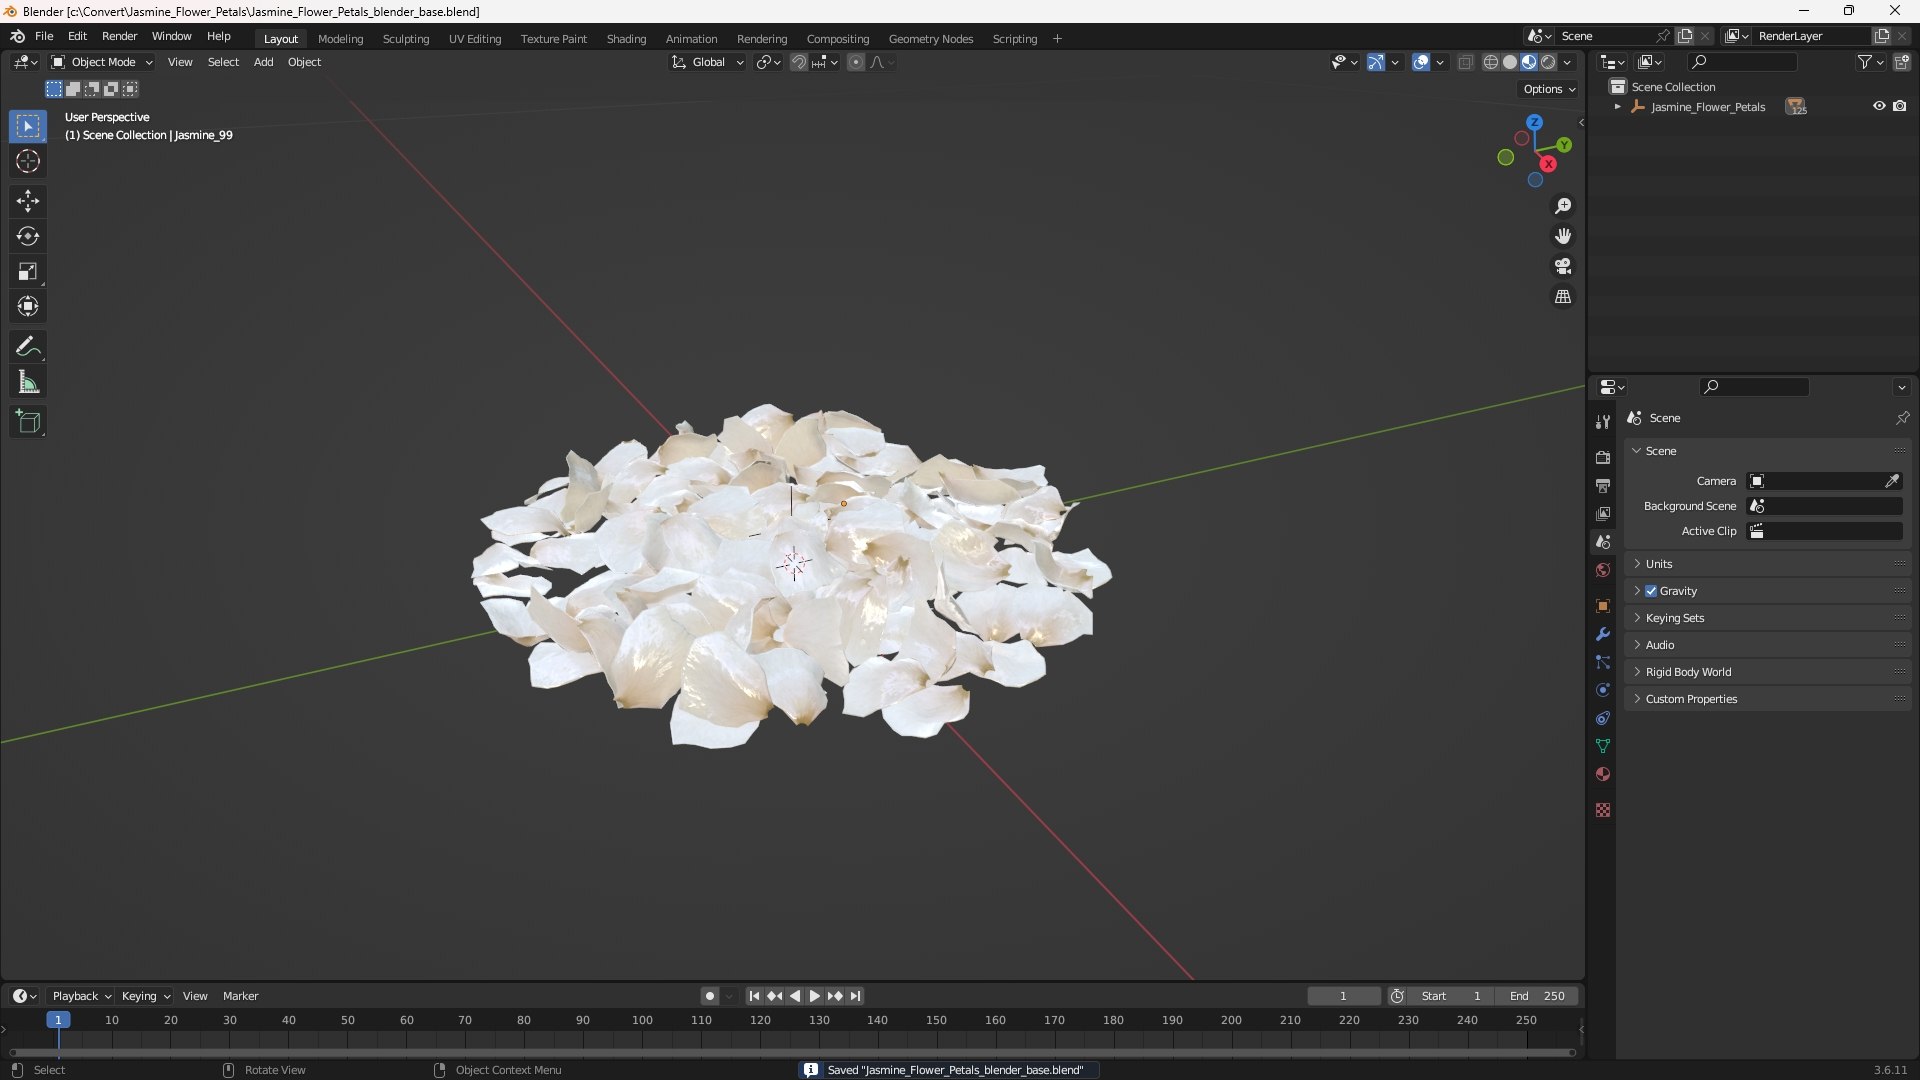Activate the Transform tool

coord(28,306)
